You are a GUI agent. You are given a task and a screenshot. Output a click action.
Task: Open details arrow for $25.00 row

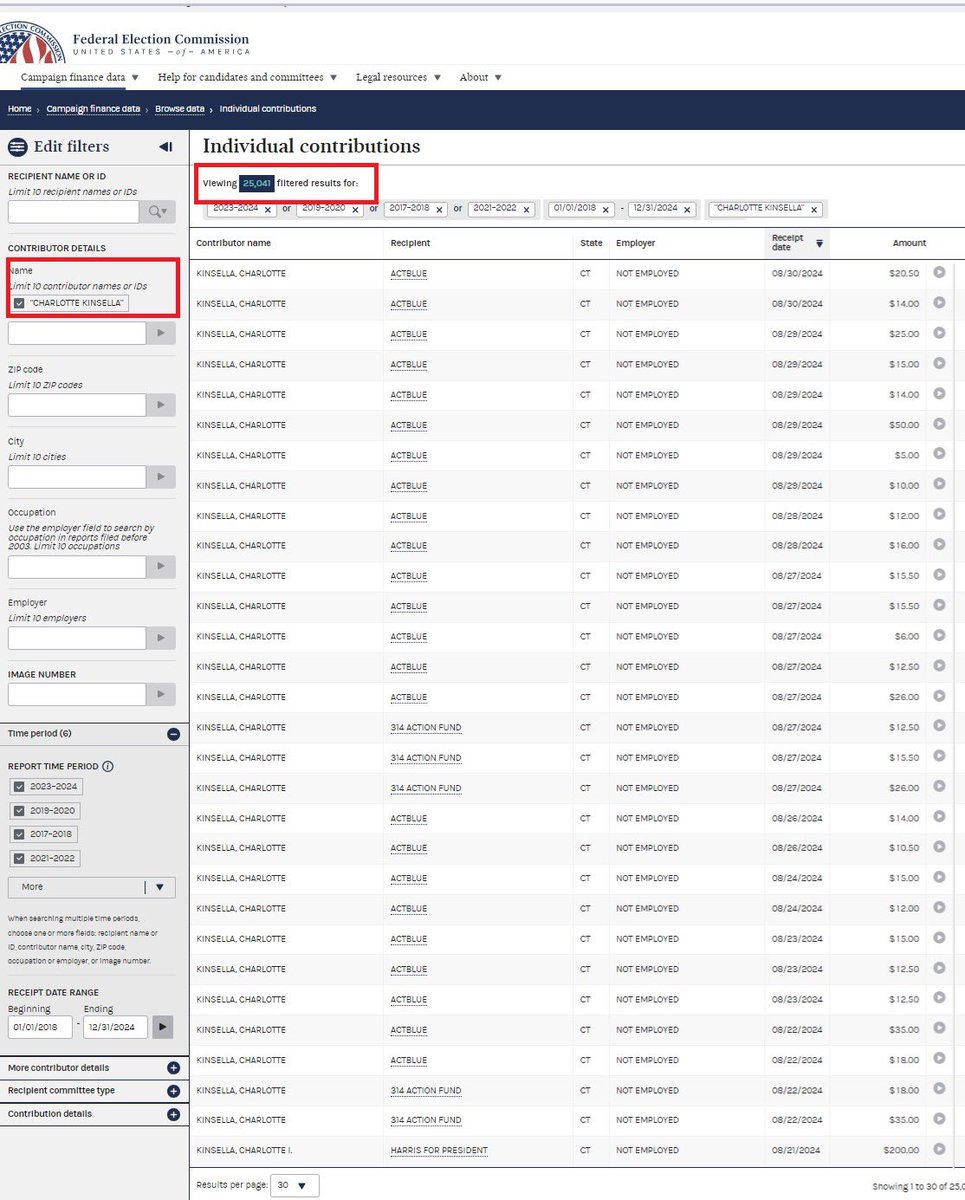(939, 333)
